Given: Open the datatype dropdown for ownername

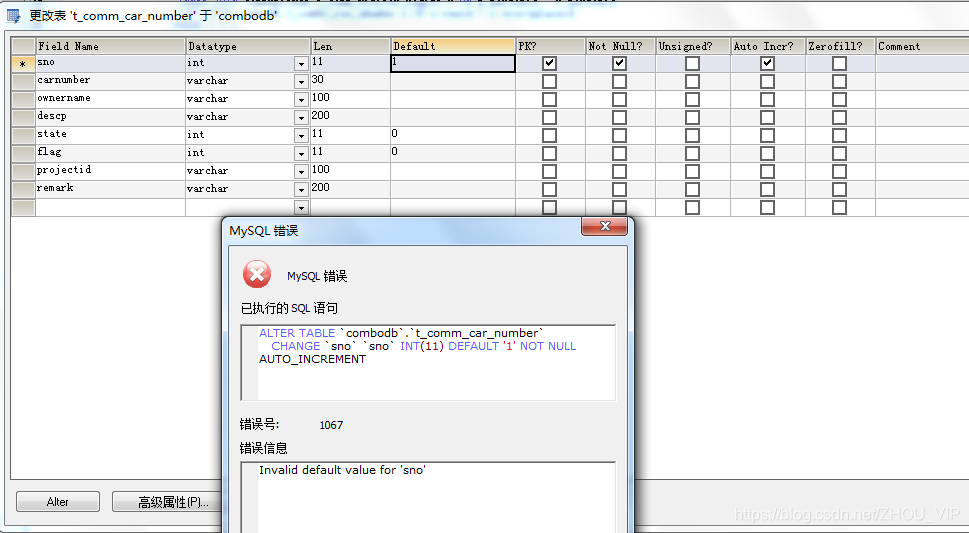Looking at the screenshot, I should pyautogui.click(x=301, y=100).
